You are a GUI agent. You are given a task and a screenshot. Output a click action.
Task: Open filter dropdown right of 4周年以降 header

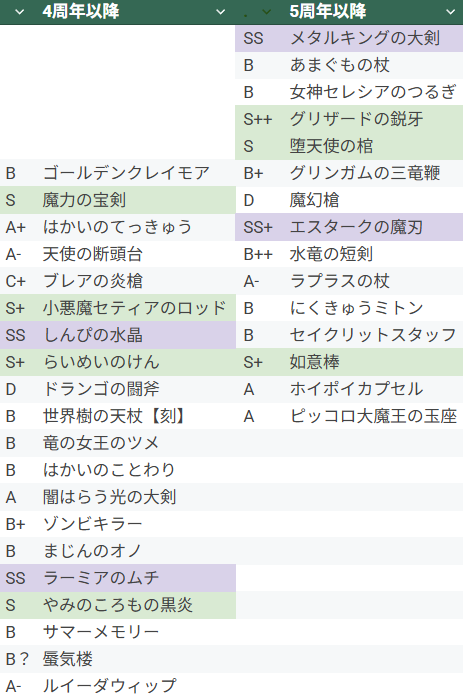point(221,12)
